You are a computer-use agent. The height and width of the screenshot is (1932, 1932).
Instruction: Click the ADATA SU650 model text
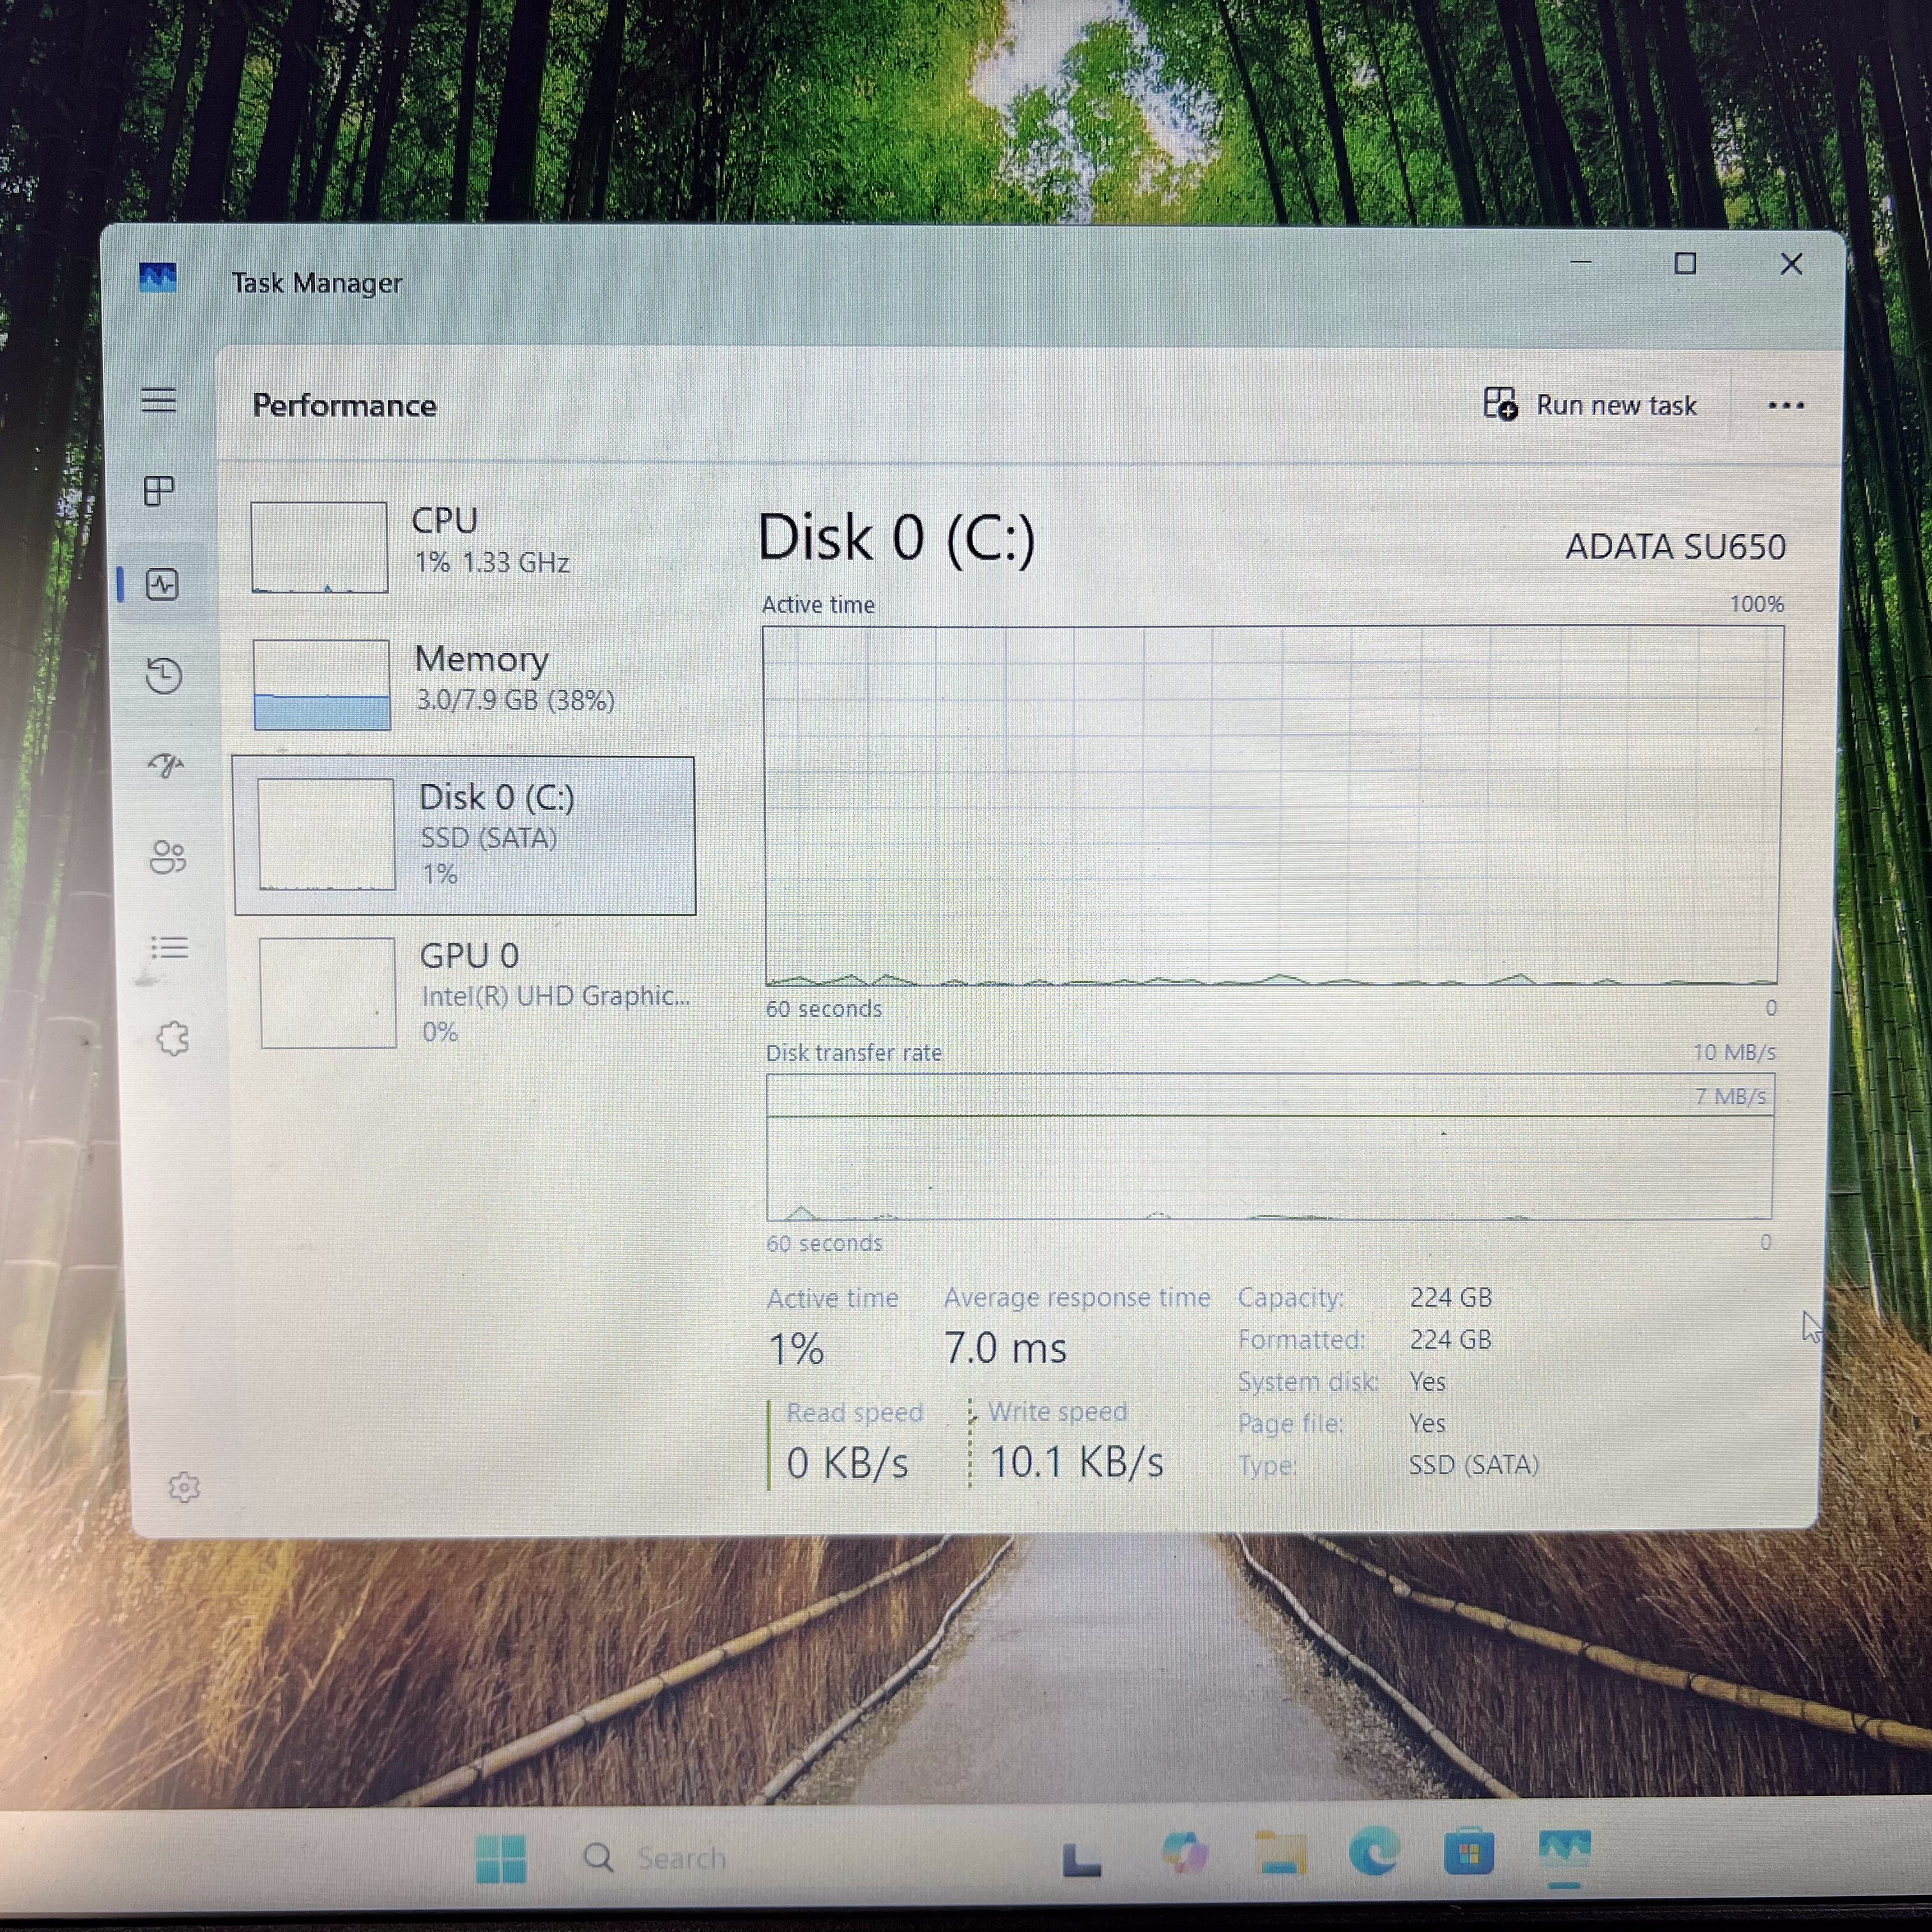[1675, 547]
